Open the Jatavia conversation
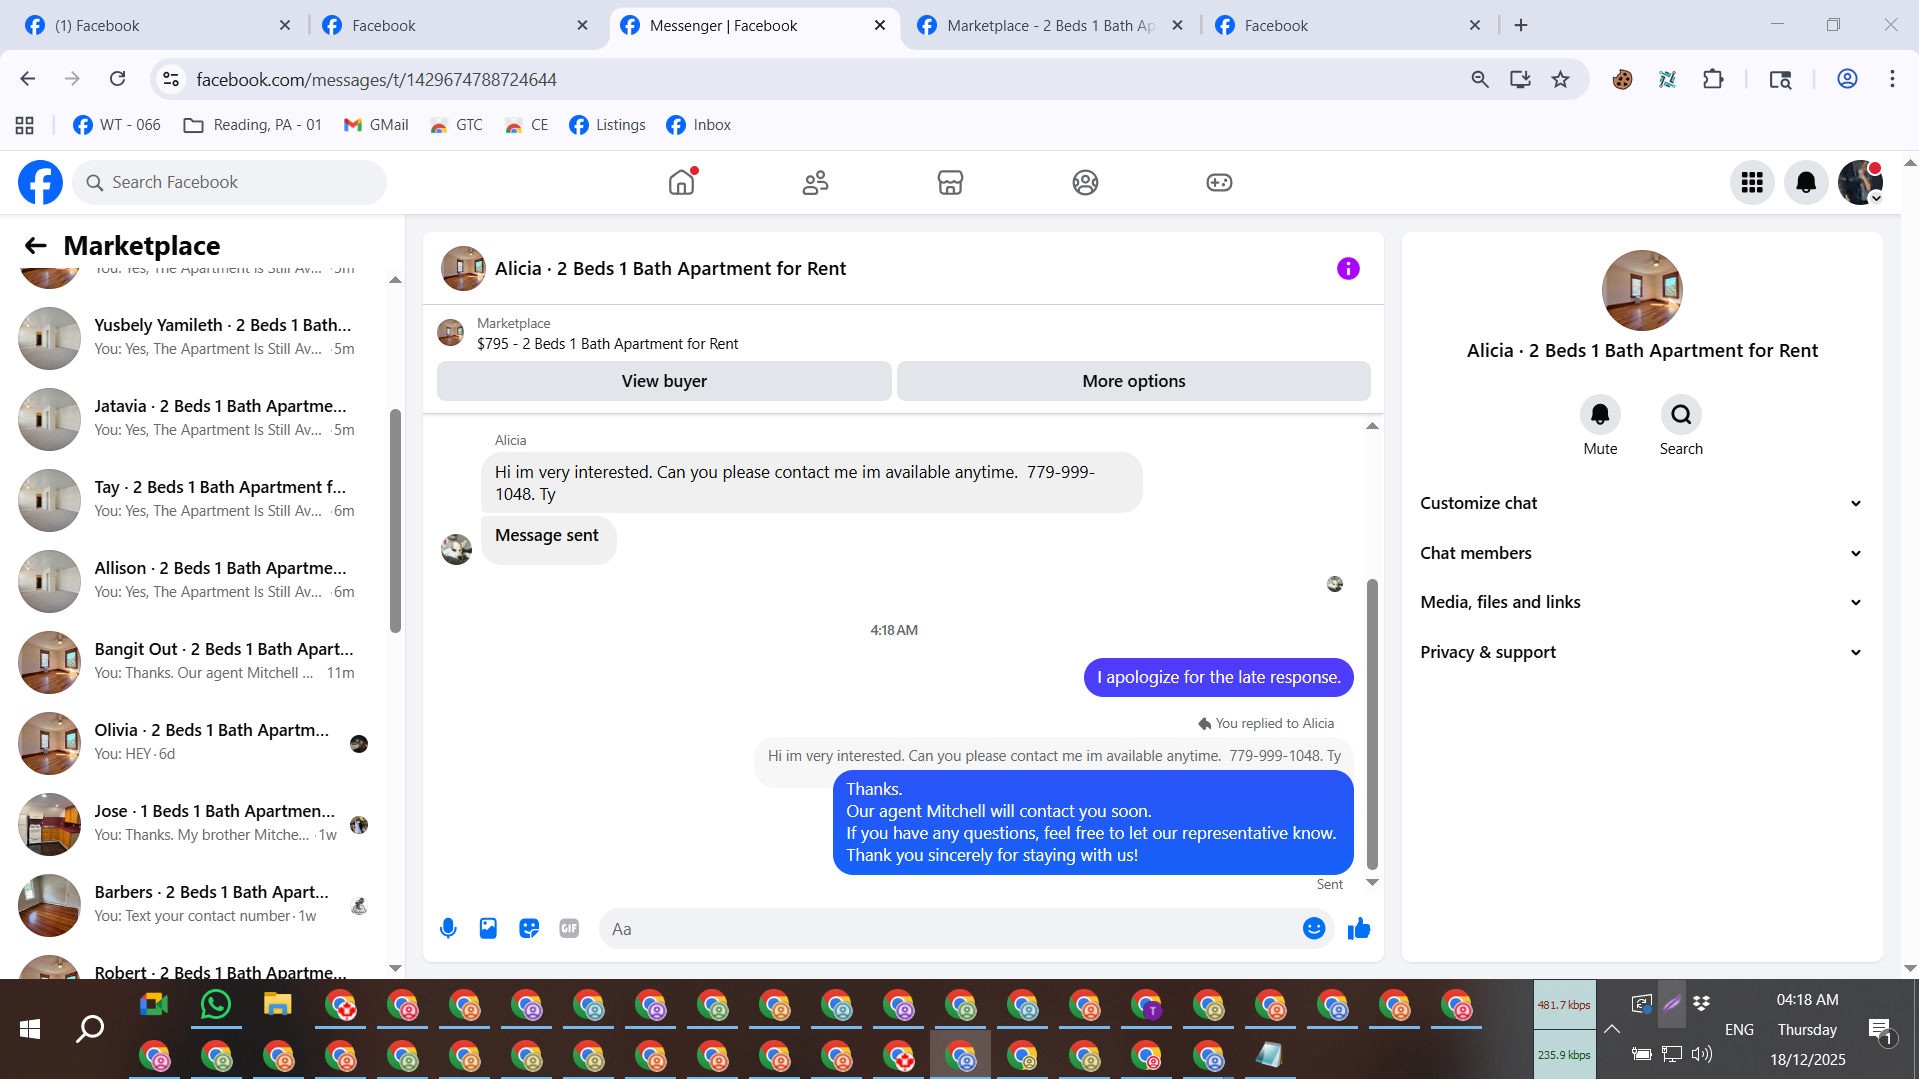 click(x=196, y=419)
